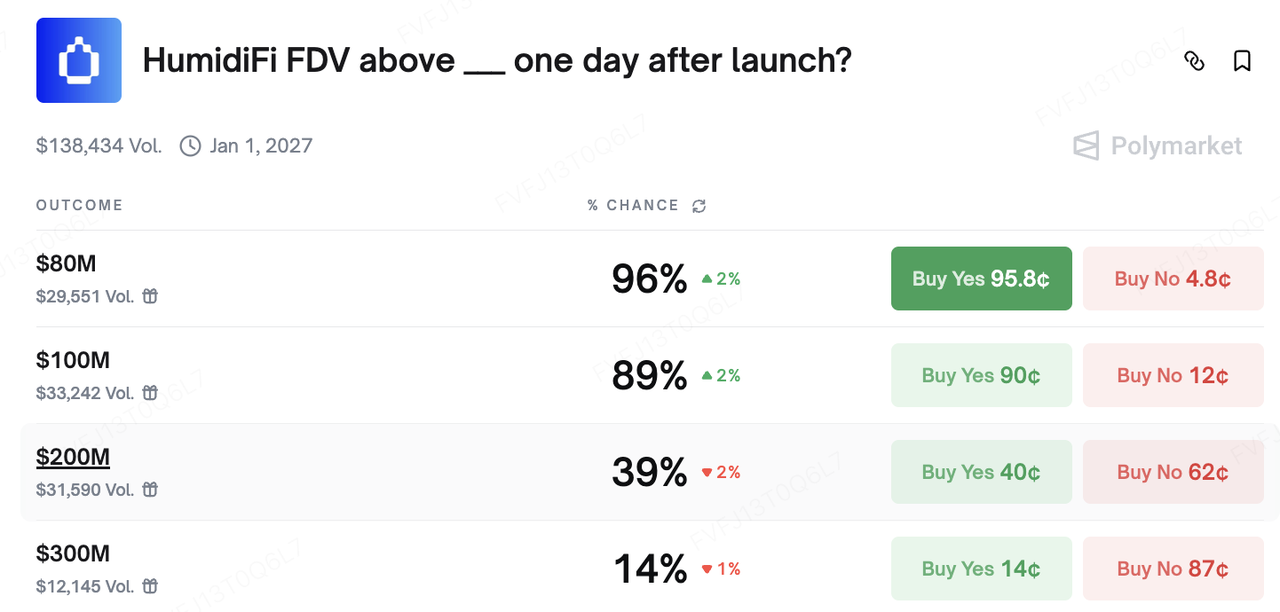Click the clock icon near Jan 1, 2027
Image resolution: width=1280 pixels, height=612 pixels.
point(190,146)
